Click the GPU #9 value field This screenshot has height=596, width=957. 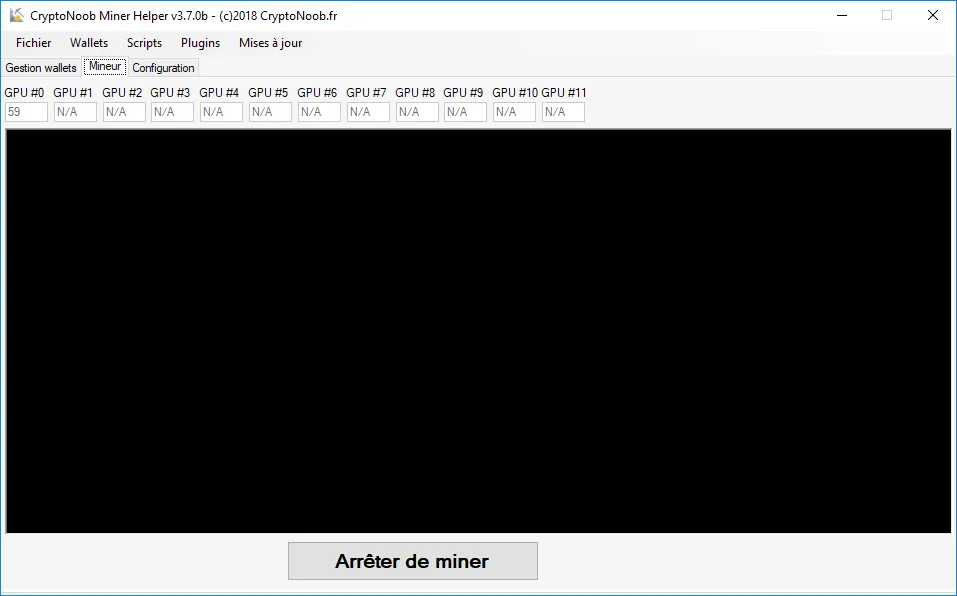pyautogui.click(x=465, y=112)
